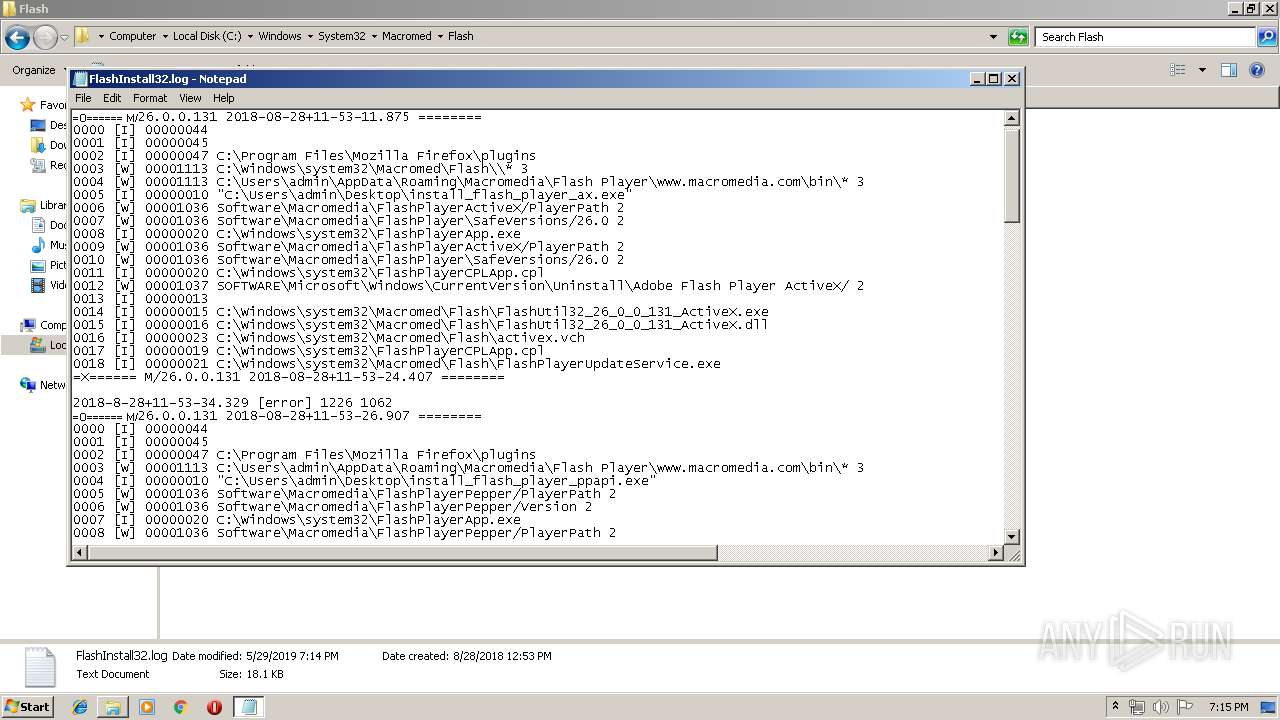The height and width of the screenshot is (720, 1280).
Task: Open Downloads folder icon in sidebar
Action: pos(38,145)
